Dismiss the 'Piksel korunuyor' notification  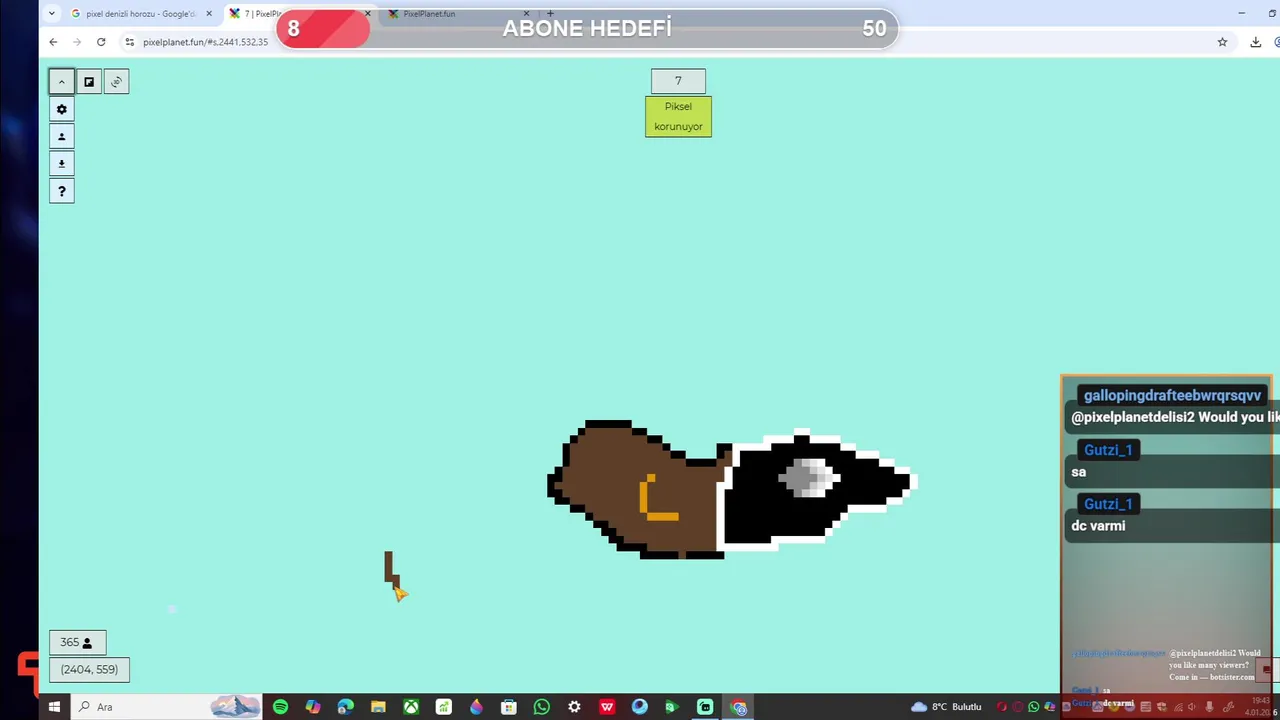point(678,116)
